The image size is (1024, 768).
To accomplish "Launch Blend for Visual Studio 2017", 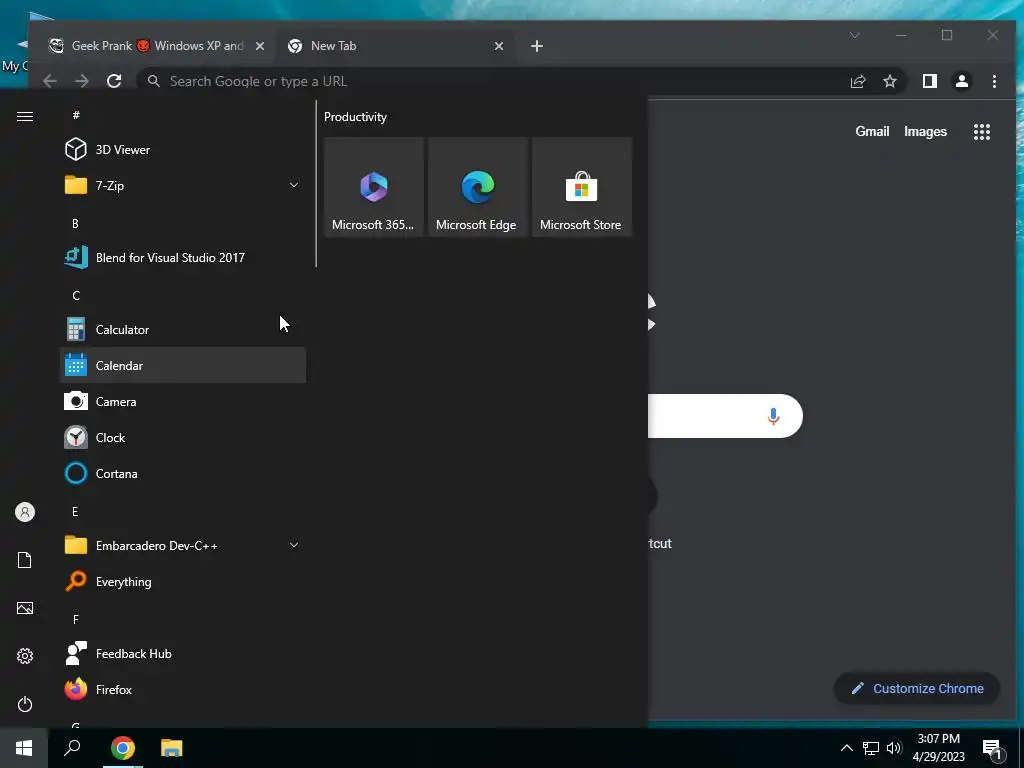I will [183, 257].
